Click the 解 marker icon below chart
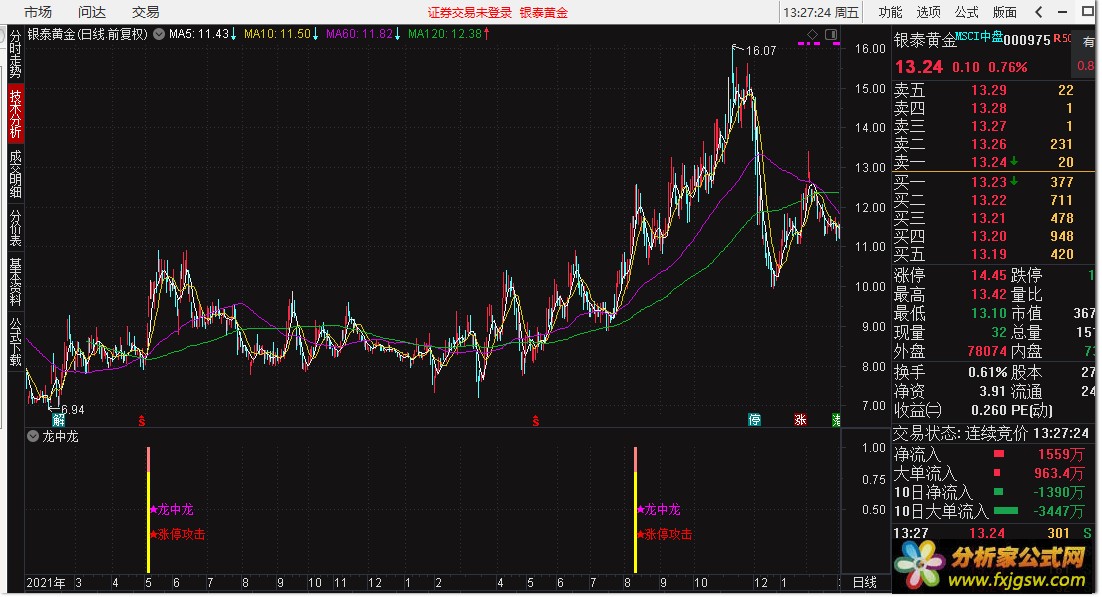This screenshot has height=597, width=1102. point(58,420)
